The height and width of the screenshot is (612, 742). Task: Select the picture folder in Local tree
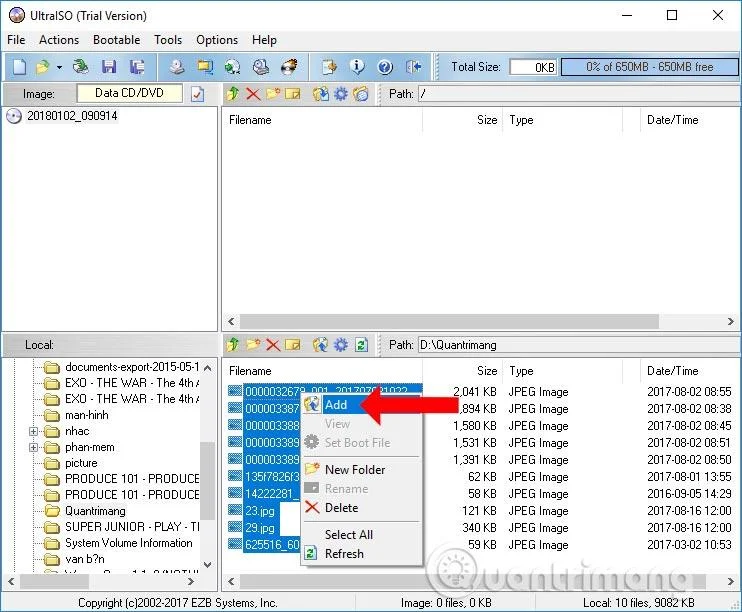click(81, 463)
